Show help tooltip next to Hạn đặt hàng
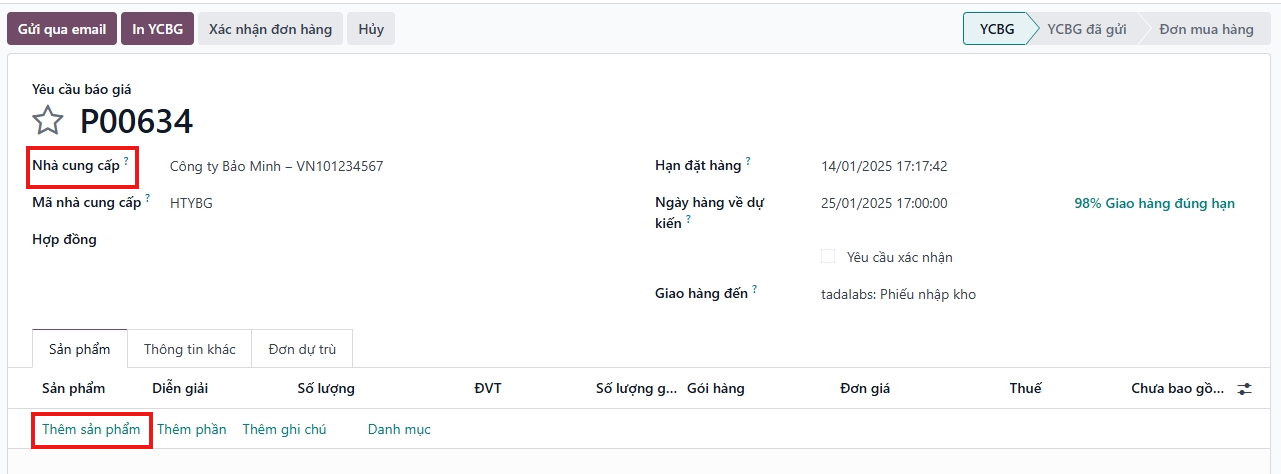Screen dimensions: 1281x474 748,161
